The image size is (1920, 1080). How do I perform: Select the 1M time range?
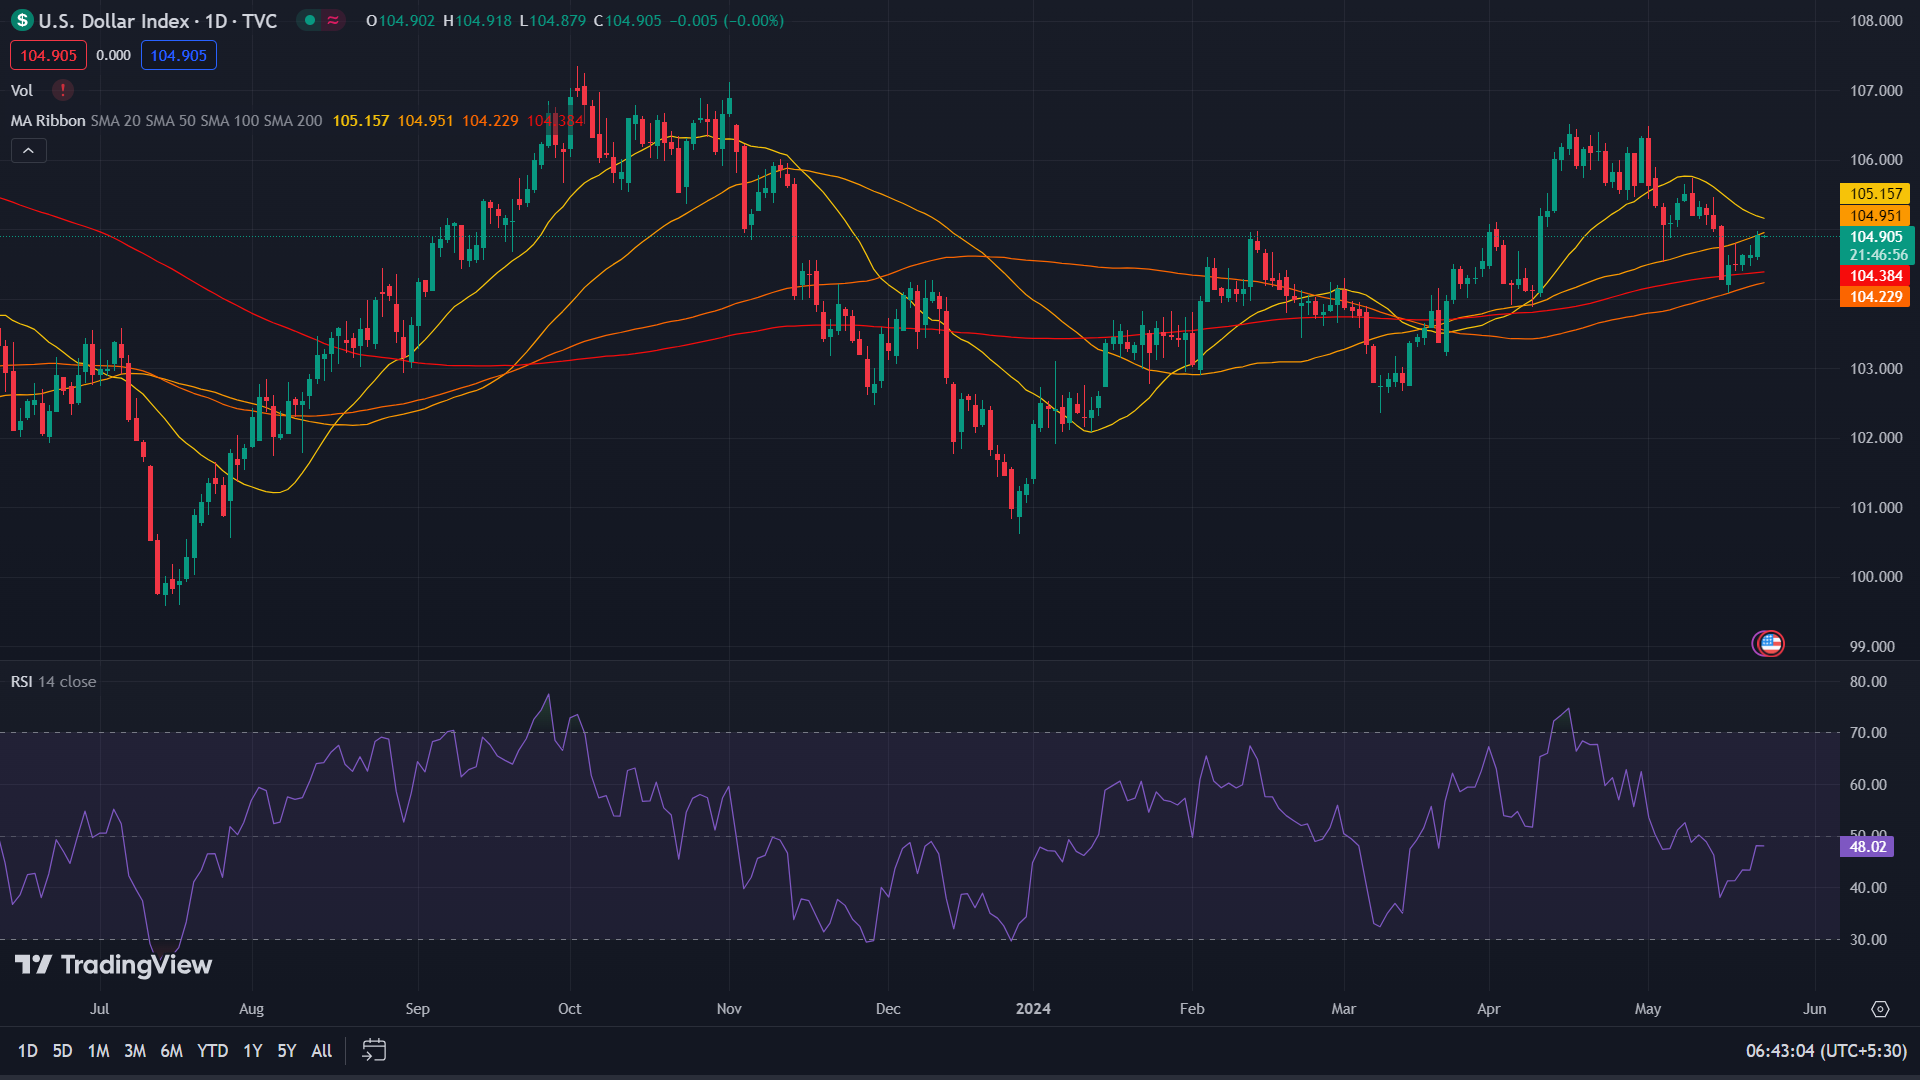coord(98,1051)
